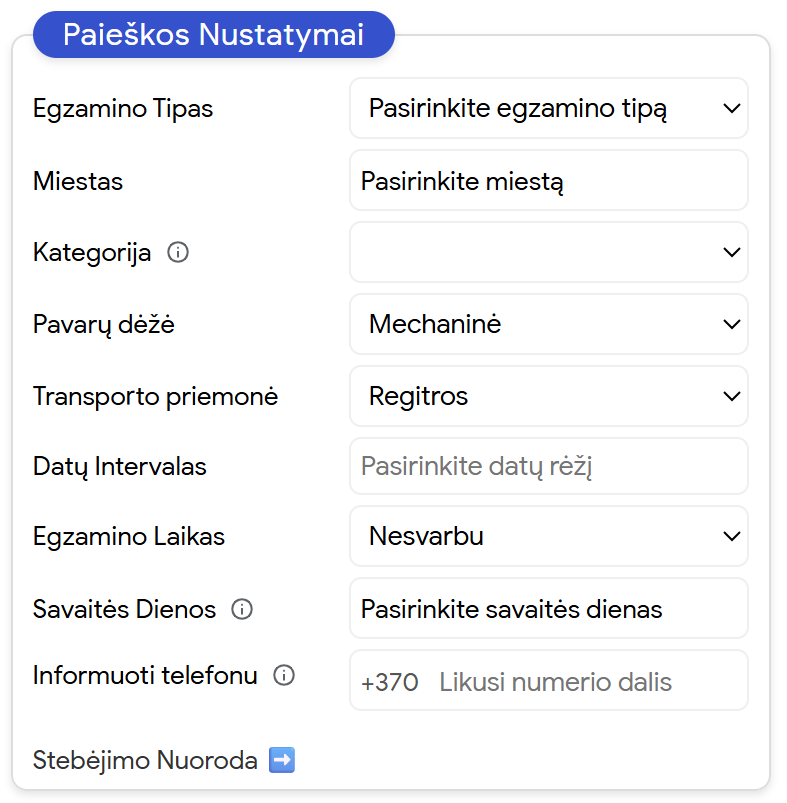The width and height of the screenshot is (787, 803).
Task: Click info icon next to Kategorija
Action: pyautogui.click(x=178, y=253)
